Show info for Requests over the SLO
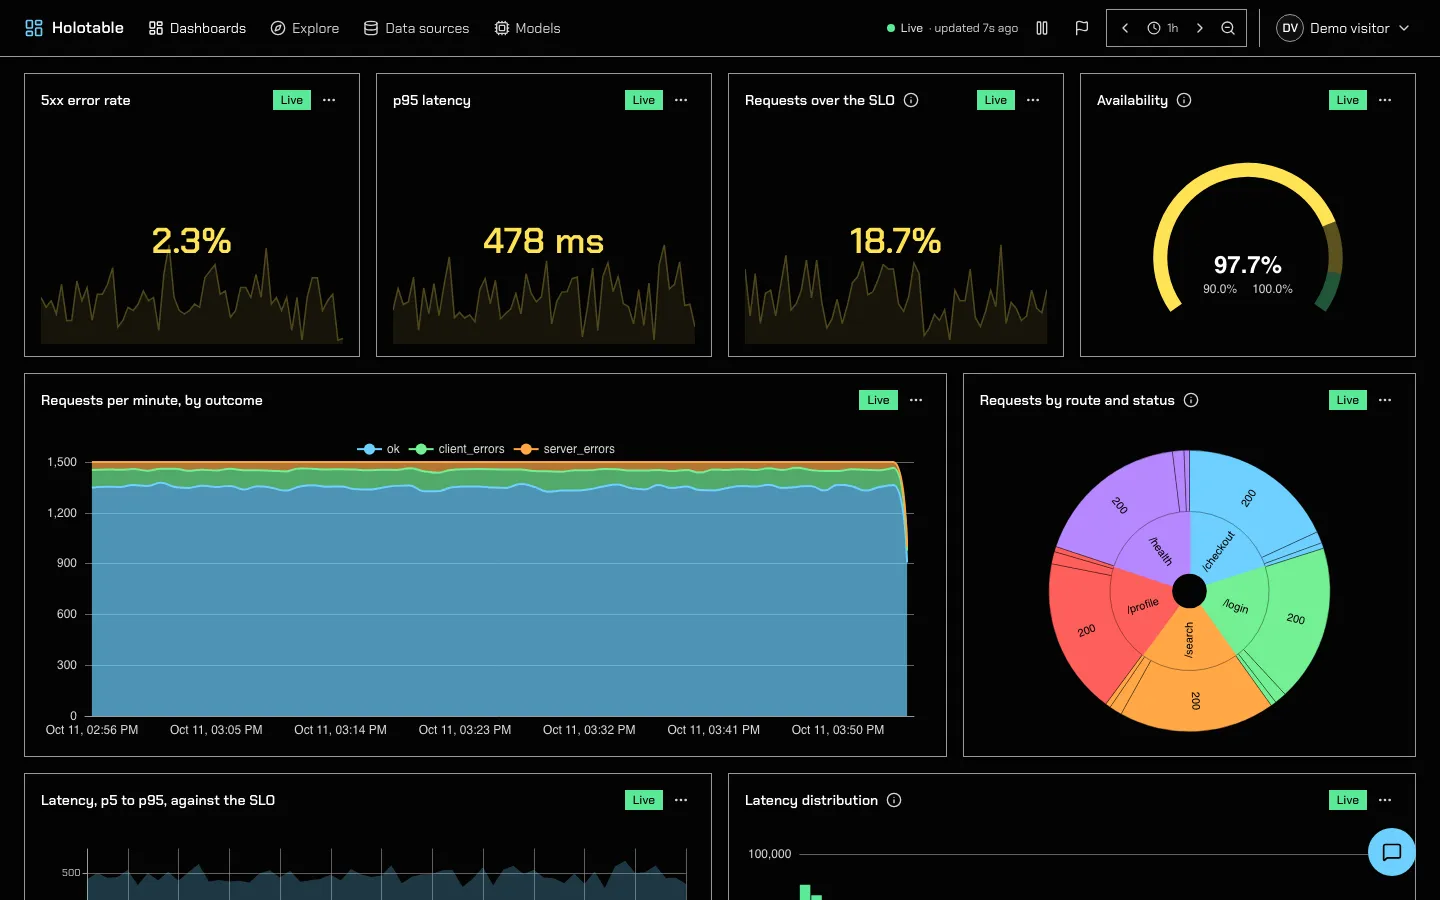 pyautogui.click(x=911, y=100)
